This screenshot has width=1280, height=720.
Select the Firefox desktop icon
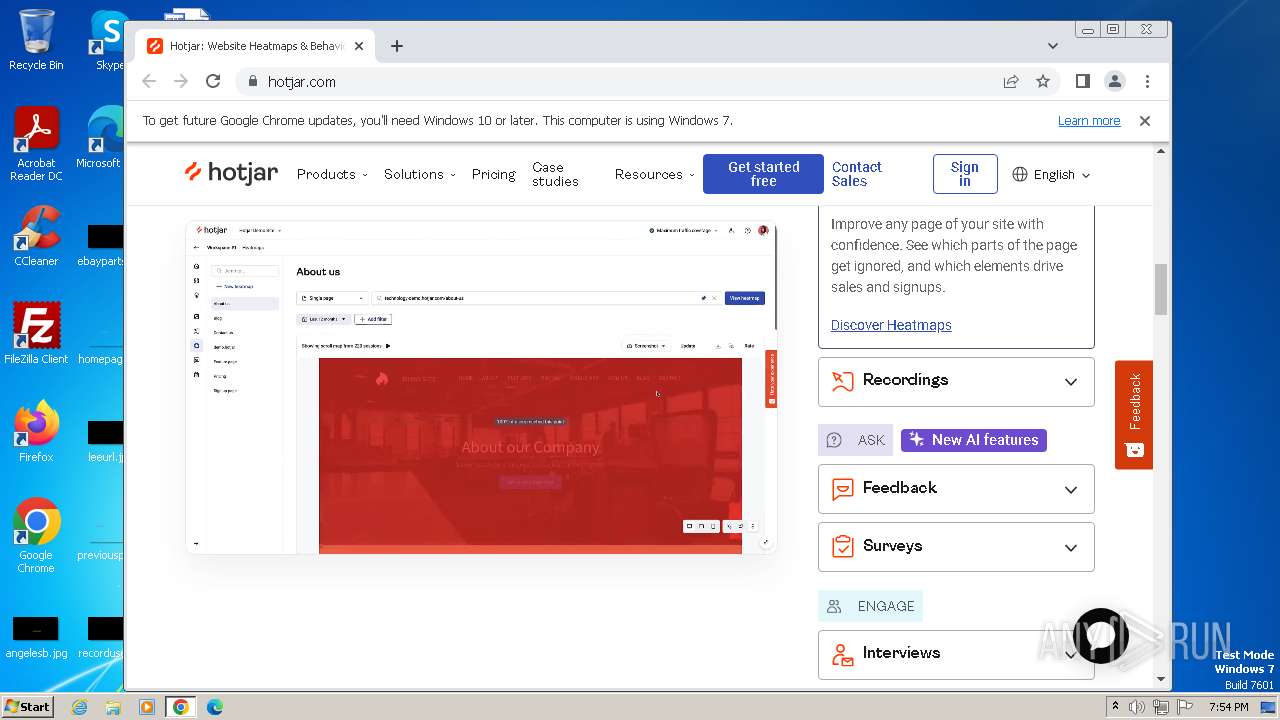(36, 432)
